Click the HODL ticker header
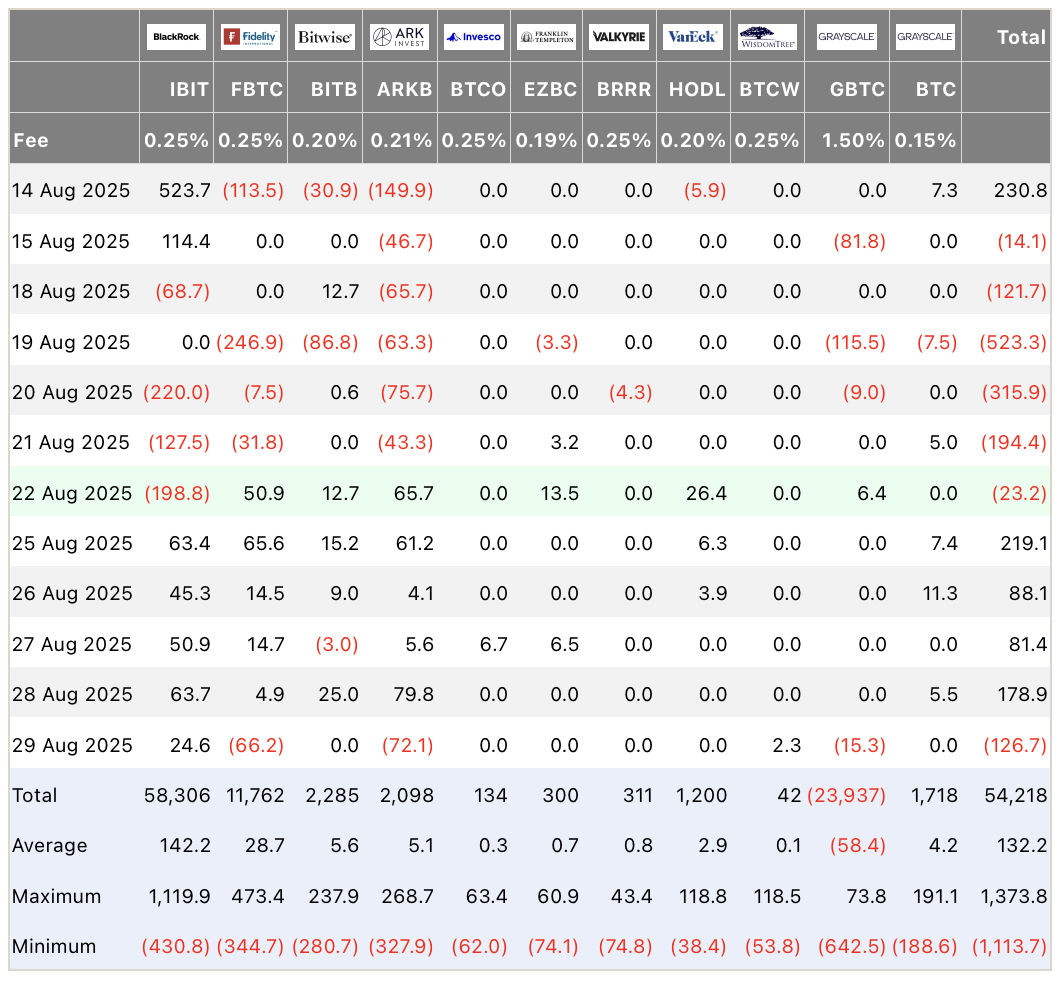1064x982 pixels. (697, 88)
